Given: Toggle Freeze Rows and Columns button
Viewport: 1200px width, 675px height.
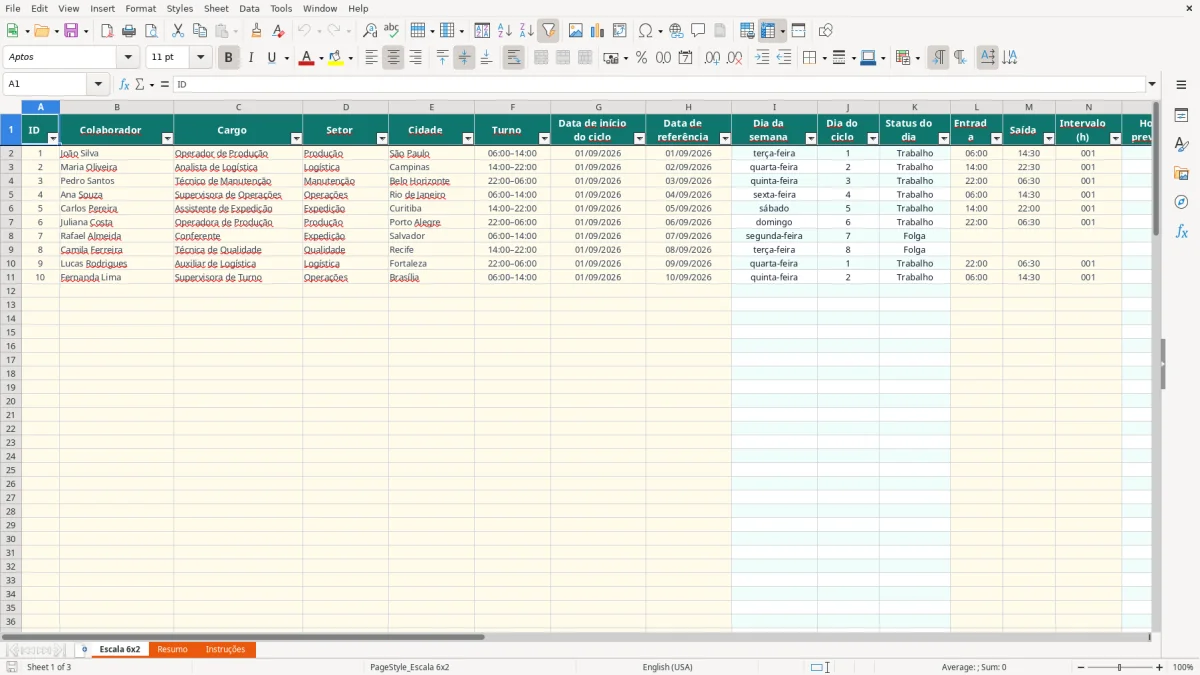Looking at the screenshot, I should coord(768,31).
